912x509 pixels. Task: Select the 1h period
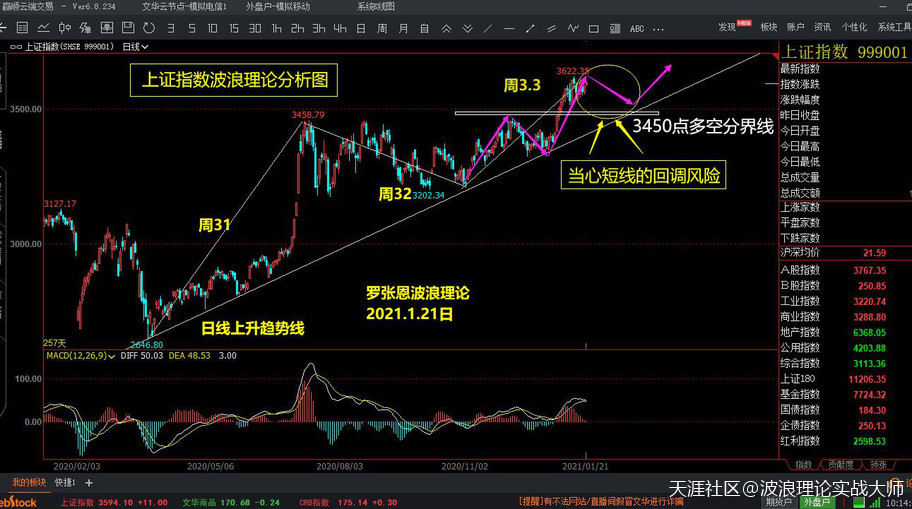tap(276, 28)
